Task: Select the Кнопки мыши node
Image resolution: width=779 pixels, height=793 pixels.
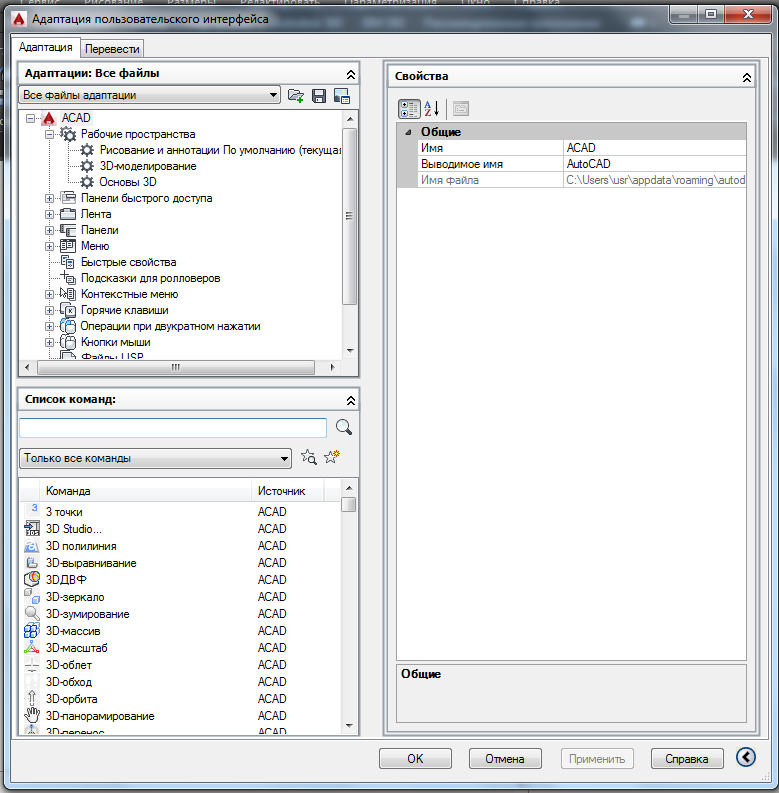Action: 115,342
